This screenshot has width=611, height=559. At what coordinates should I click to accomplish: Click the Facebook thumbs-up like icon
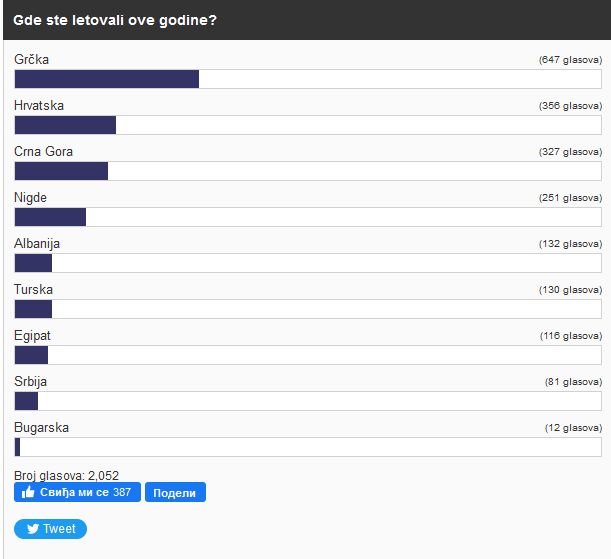(x=28, y=492)
